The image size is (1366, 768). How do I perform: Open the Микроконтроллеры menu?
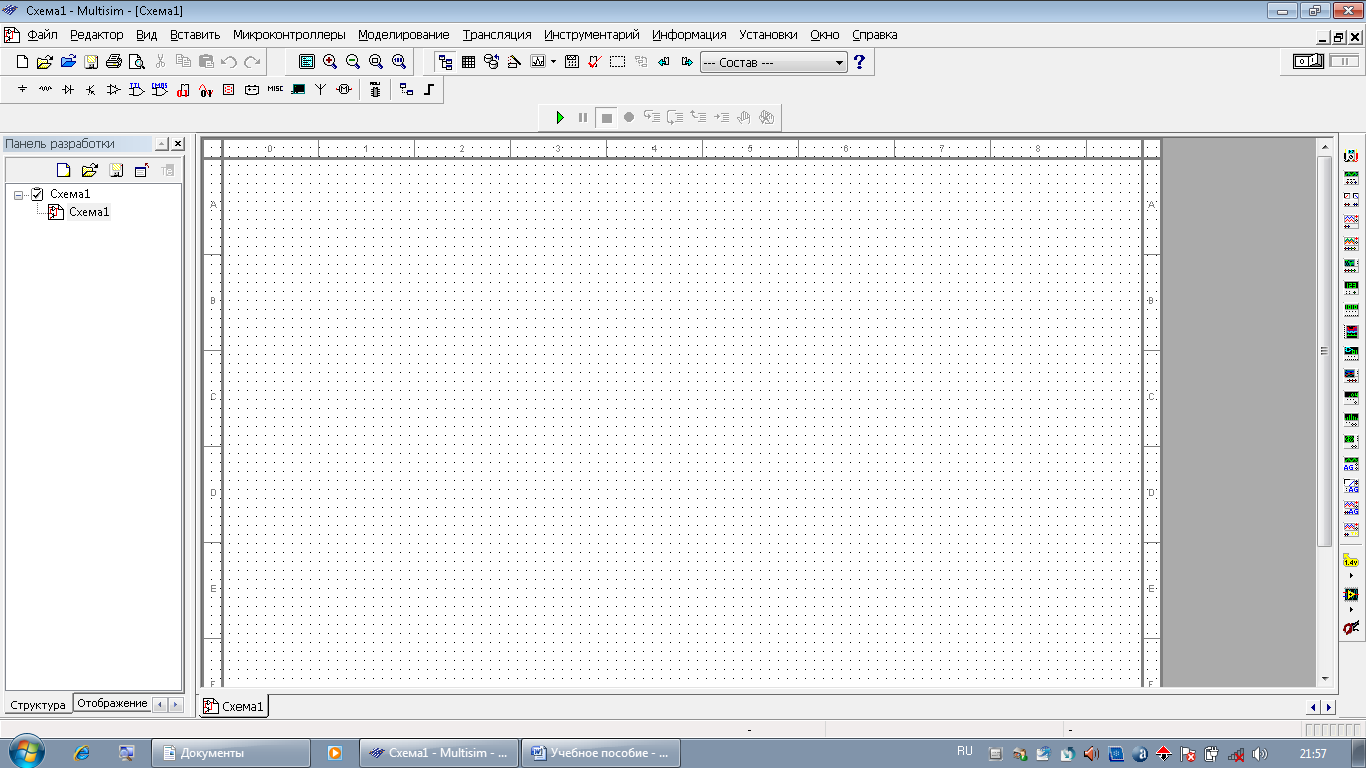pos(289,34)
